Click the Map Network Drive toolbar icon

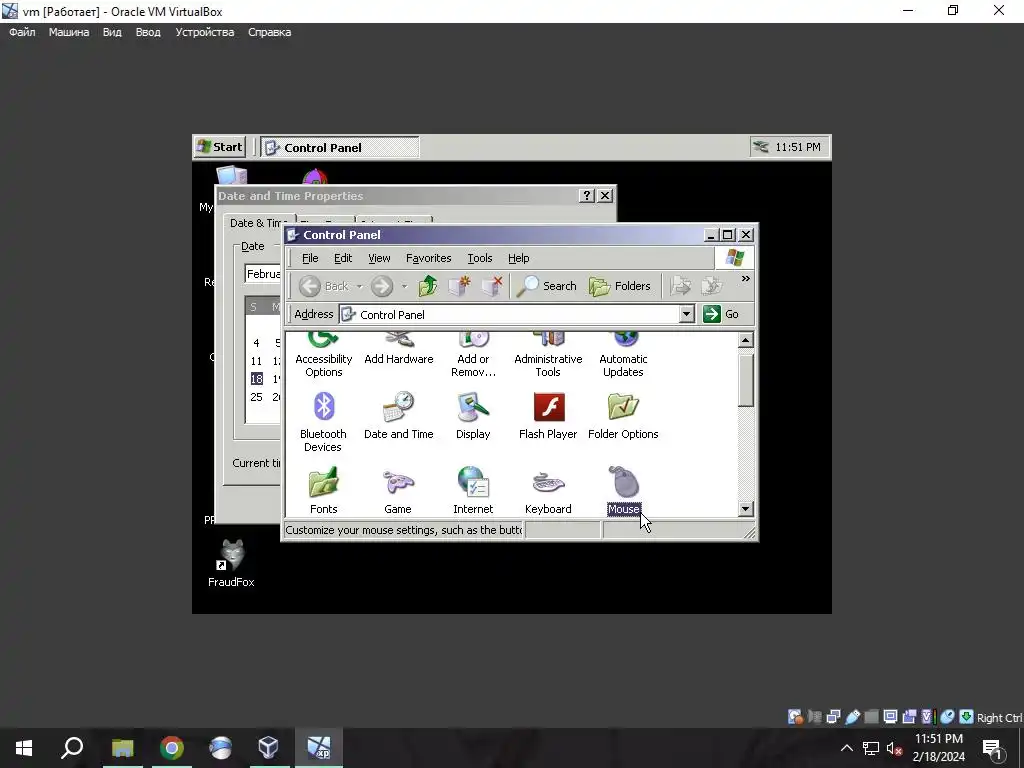tap(460, 286)
